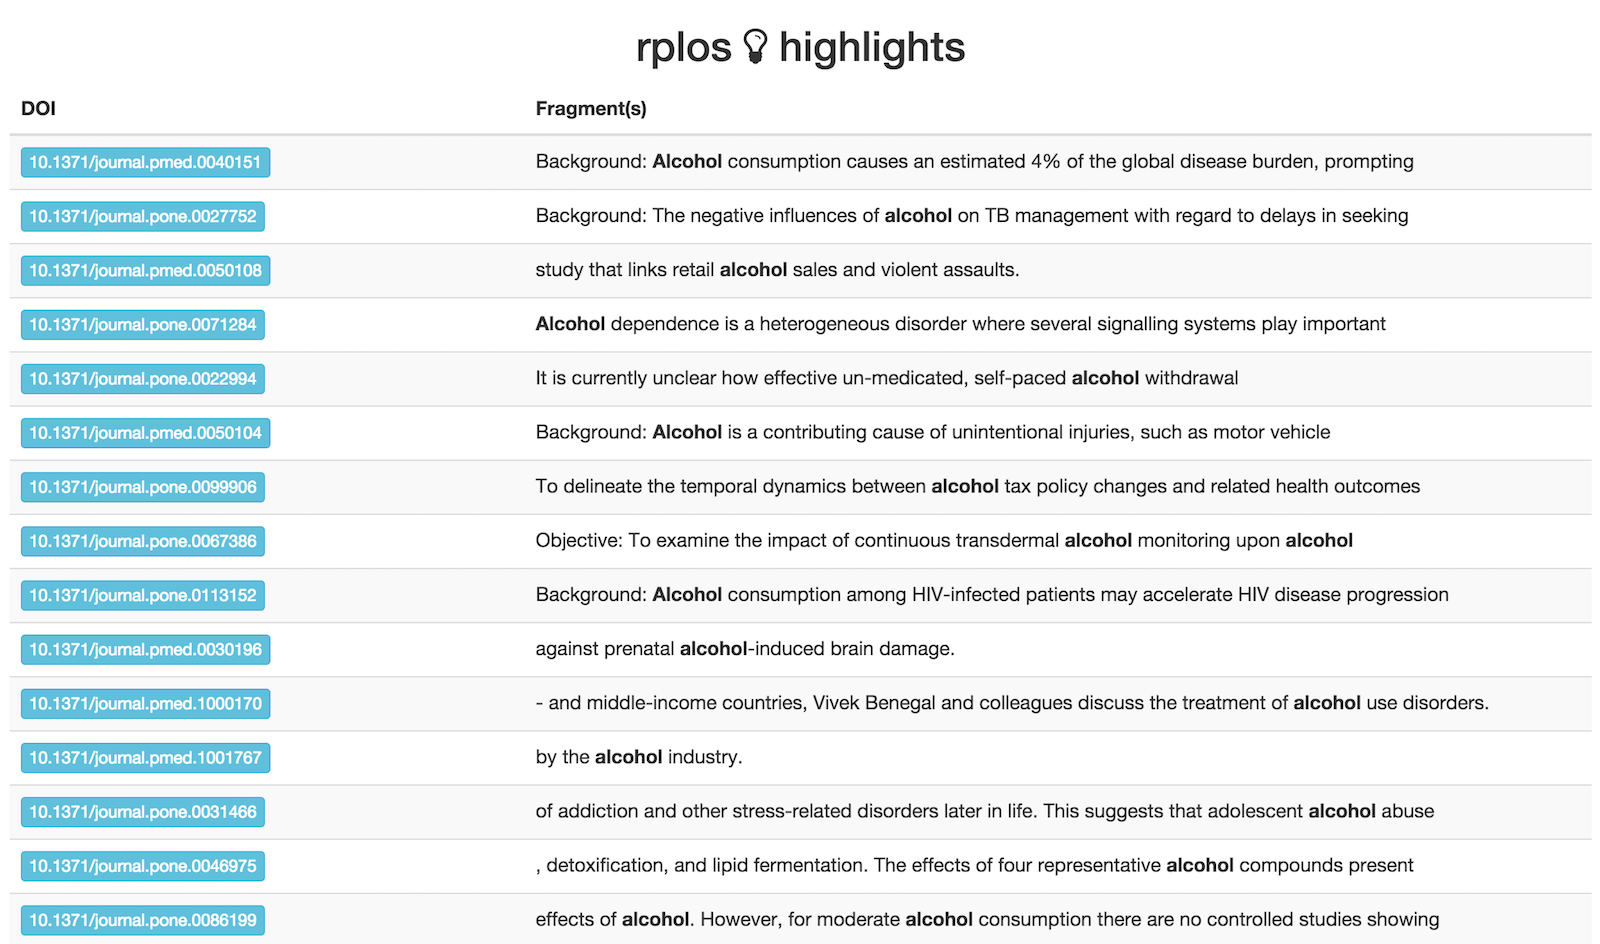Click the lightbulb icon in the title

click(755, 47)
